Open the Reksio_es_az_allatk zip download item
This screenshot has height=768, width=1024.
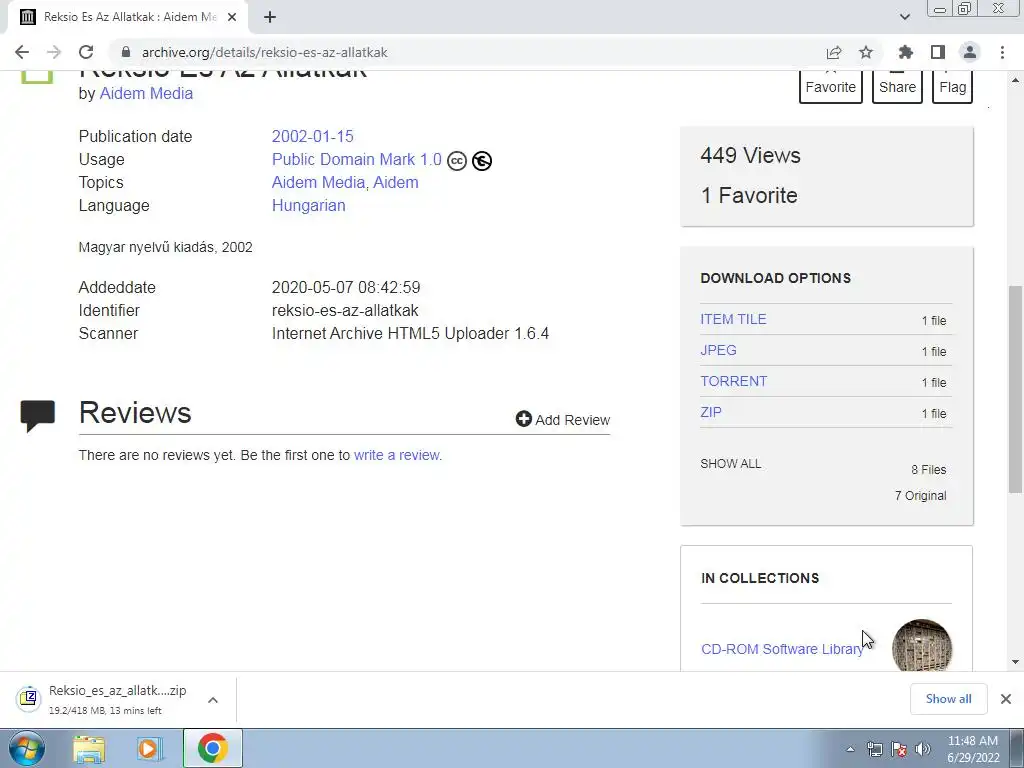tap(104, 699)
